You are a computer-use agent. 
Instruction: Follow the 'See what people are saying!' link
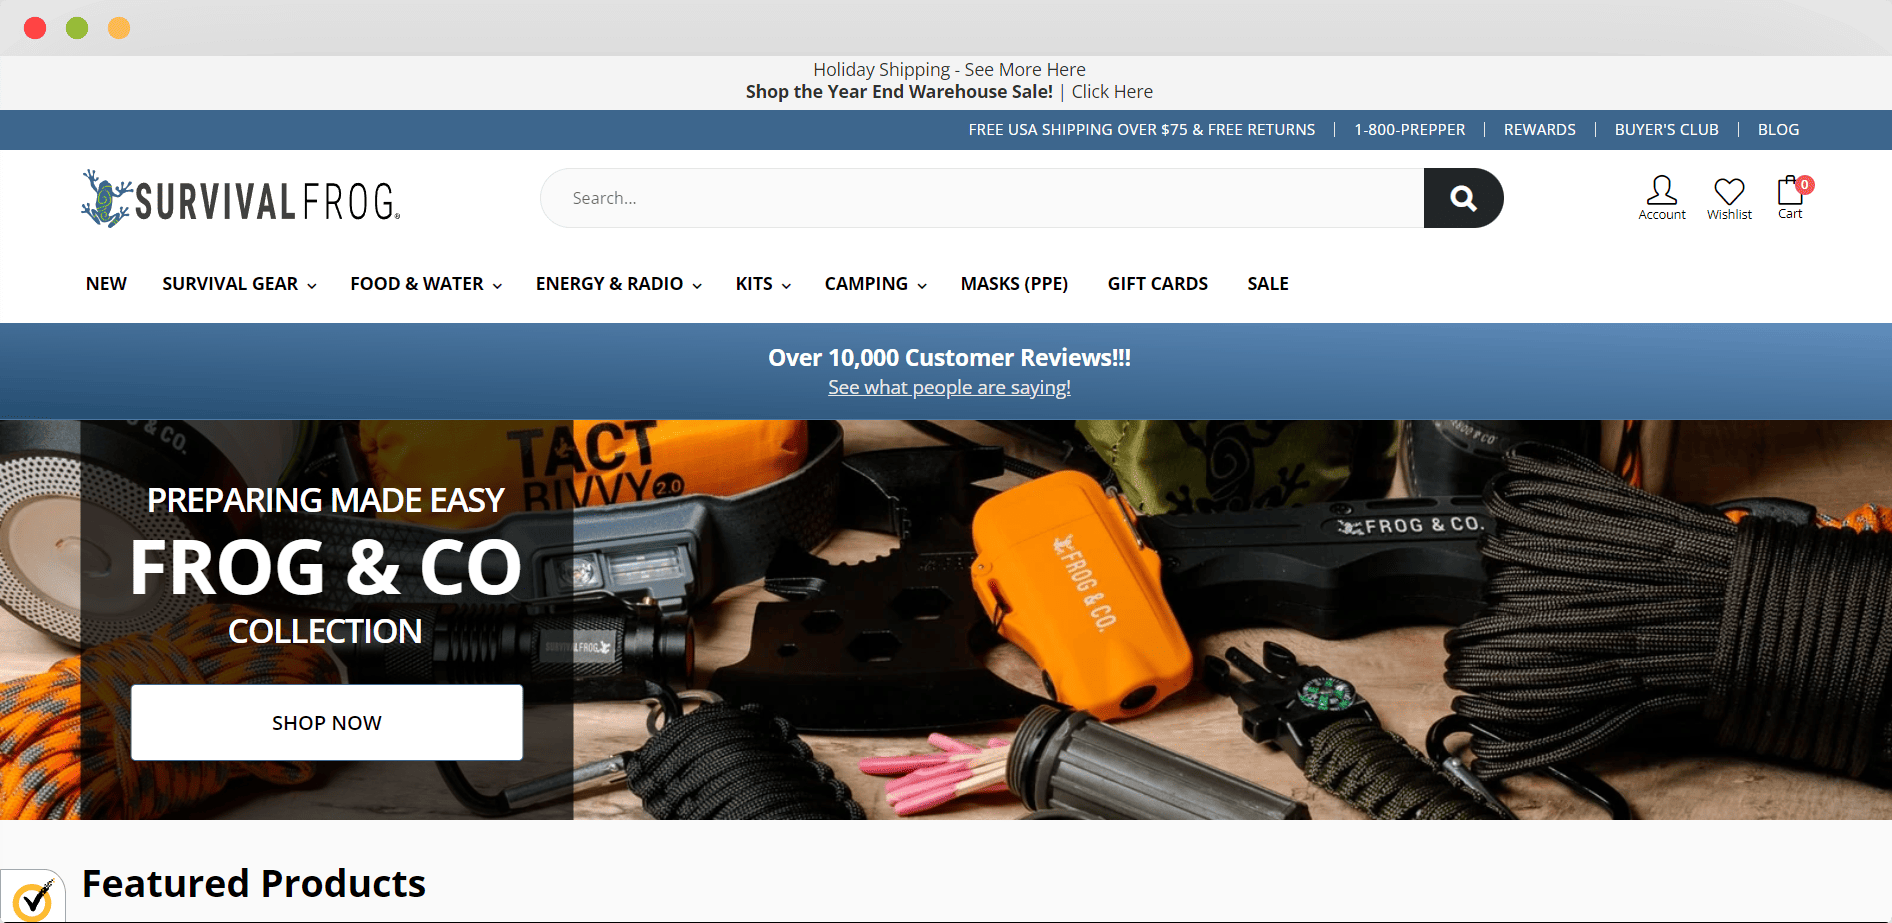click(x=949, y=387)
